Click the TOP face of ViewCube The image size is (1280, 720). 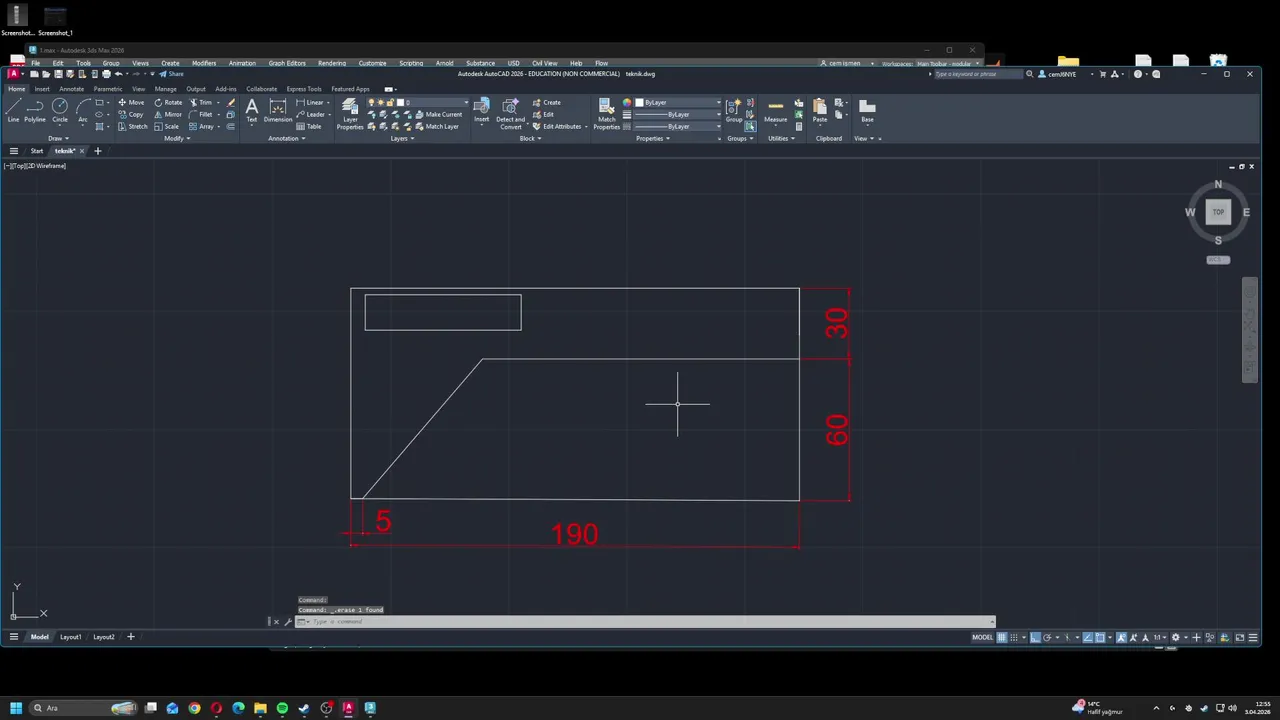pyautogui.click(x=1218, y=212)
